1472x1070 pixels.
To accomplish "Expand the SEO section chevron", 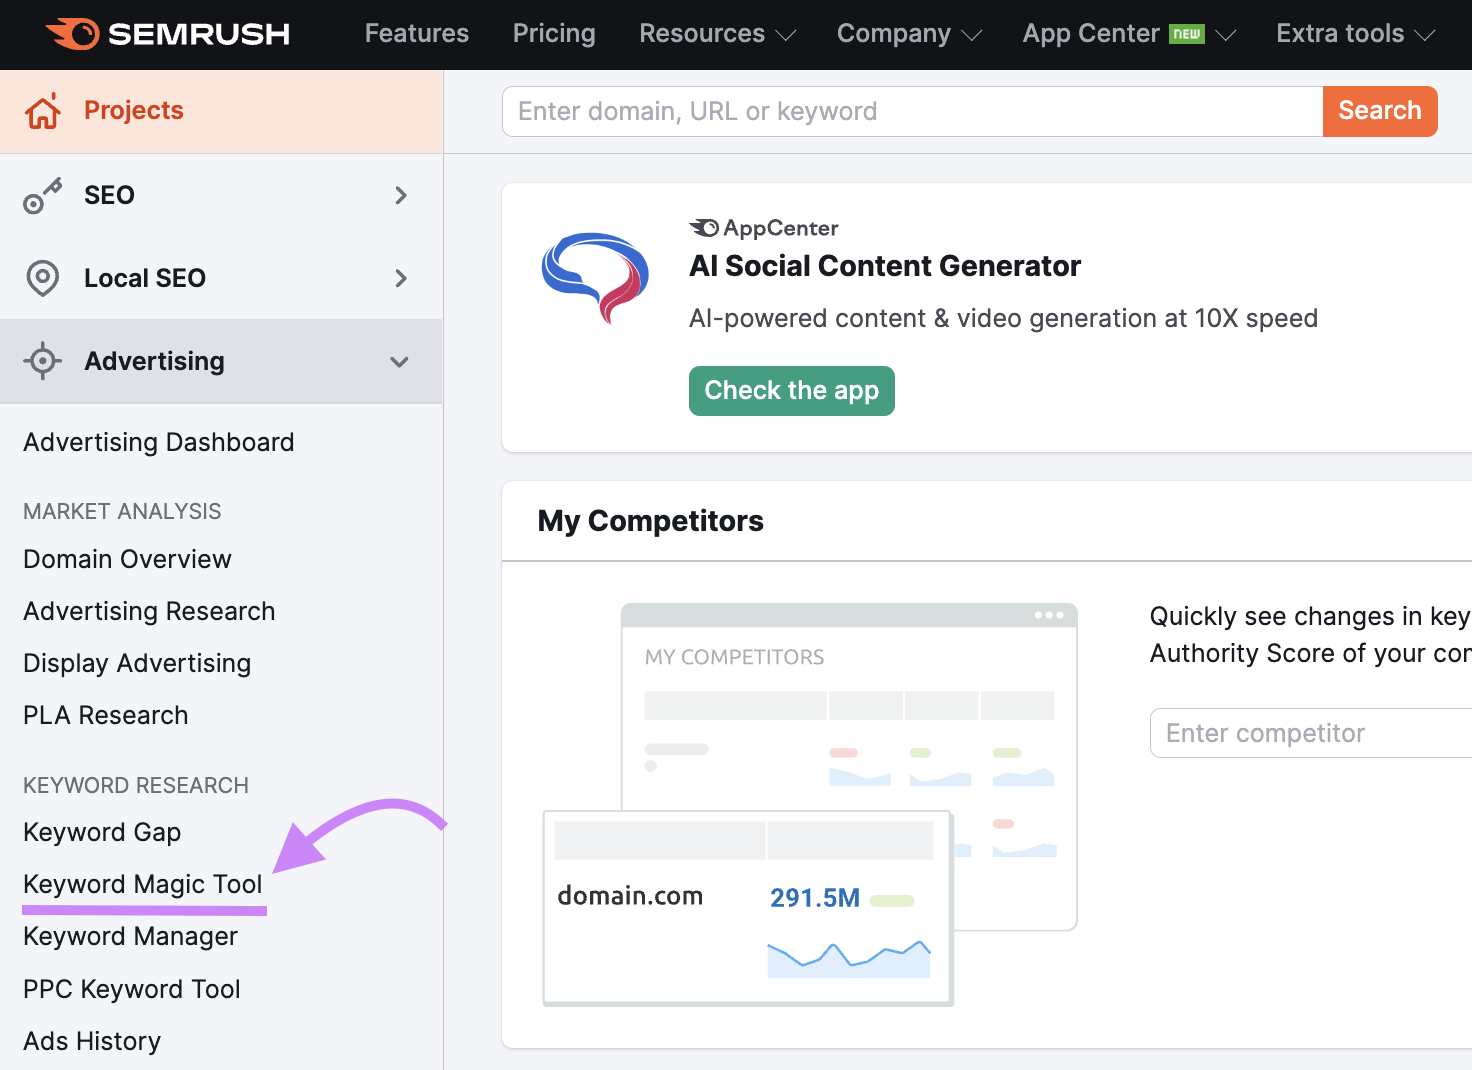I will tap(401, 195).
